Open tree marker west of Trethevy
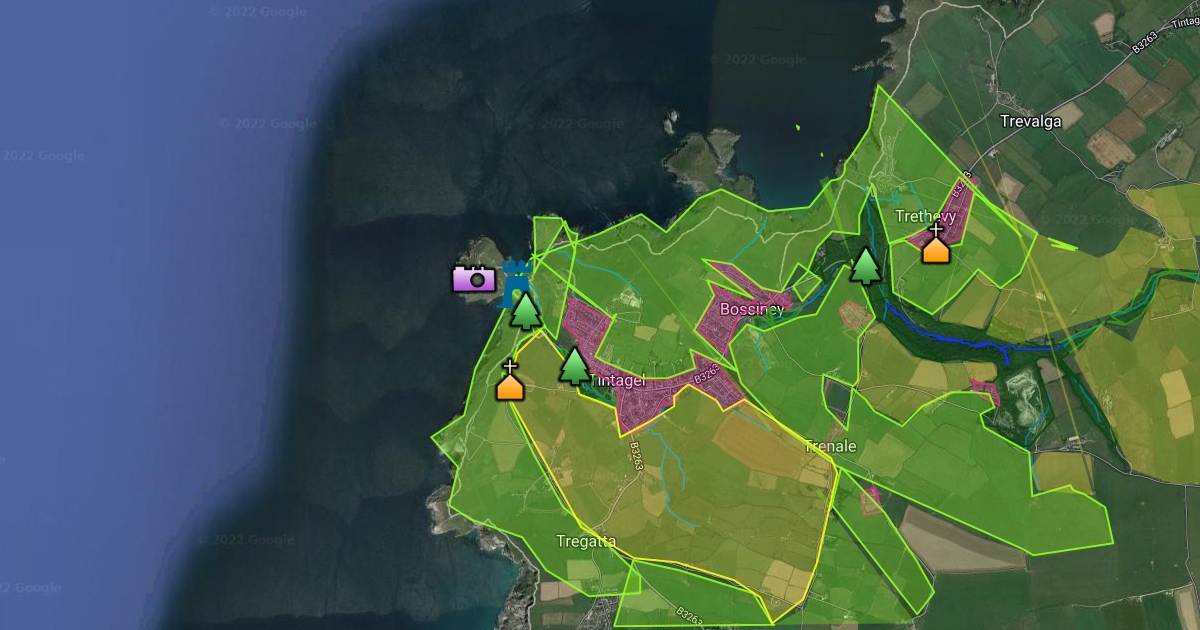The height and width of the screenshot is (630, 1200). 865,266
